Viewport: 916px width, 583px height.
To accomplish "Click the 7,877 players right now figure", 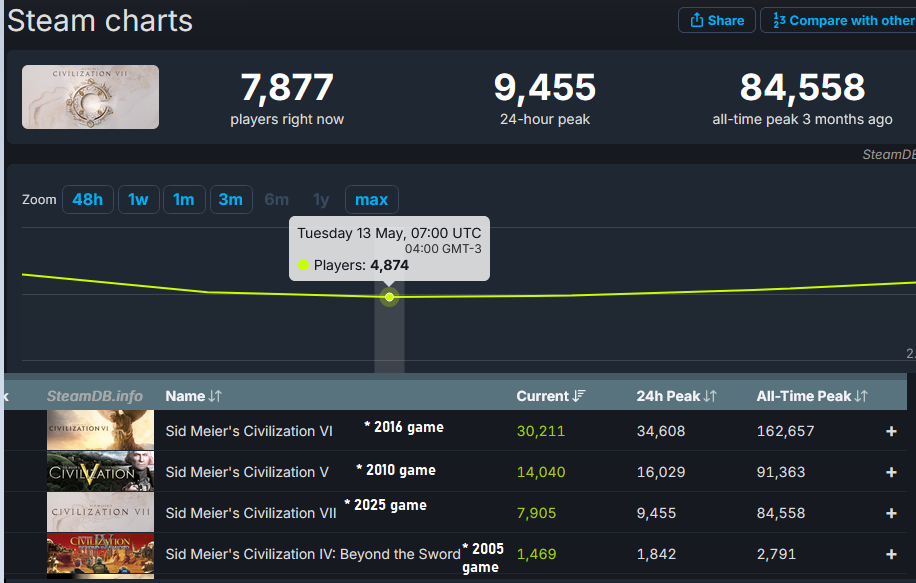I will coord(287,88).
